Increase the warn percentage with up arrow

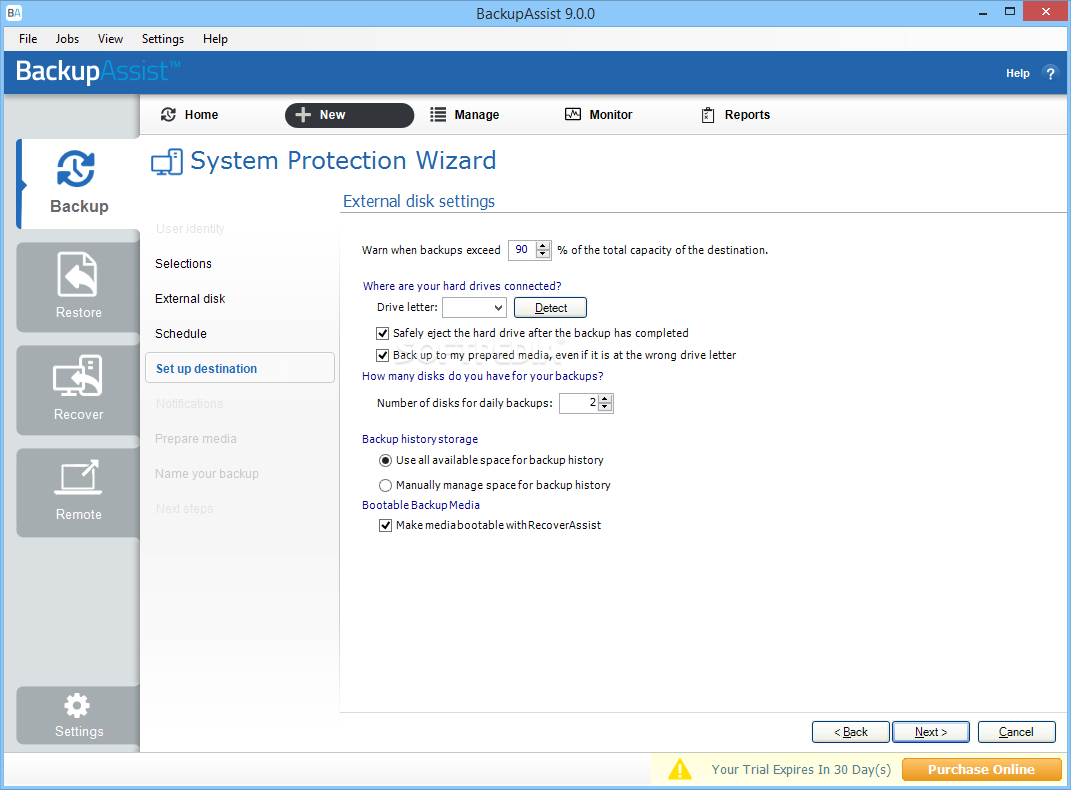(x=543, y=246)
